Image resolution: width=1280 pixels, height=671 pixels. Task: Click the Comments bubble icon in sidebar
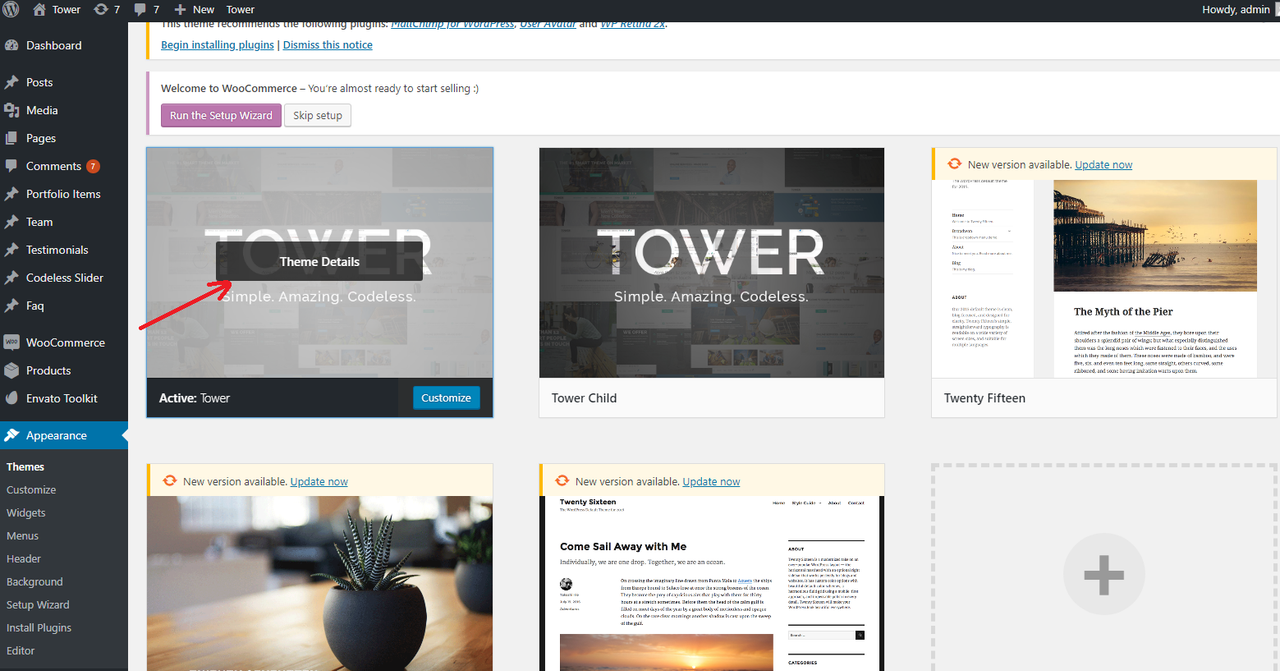(x=12, y=166)
